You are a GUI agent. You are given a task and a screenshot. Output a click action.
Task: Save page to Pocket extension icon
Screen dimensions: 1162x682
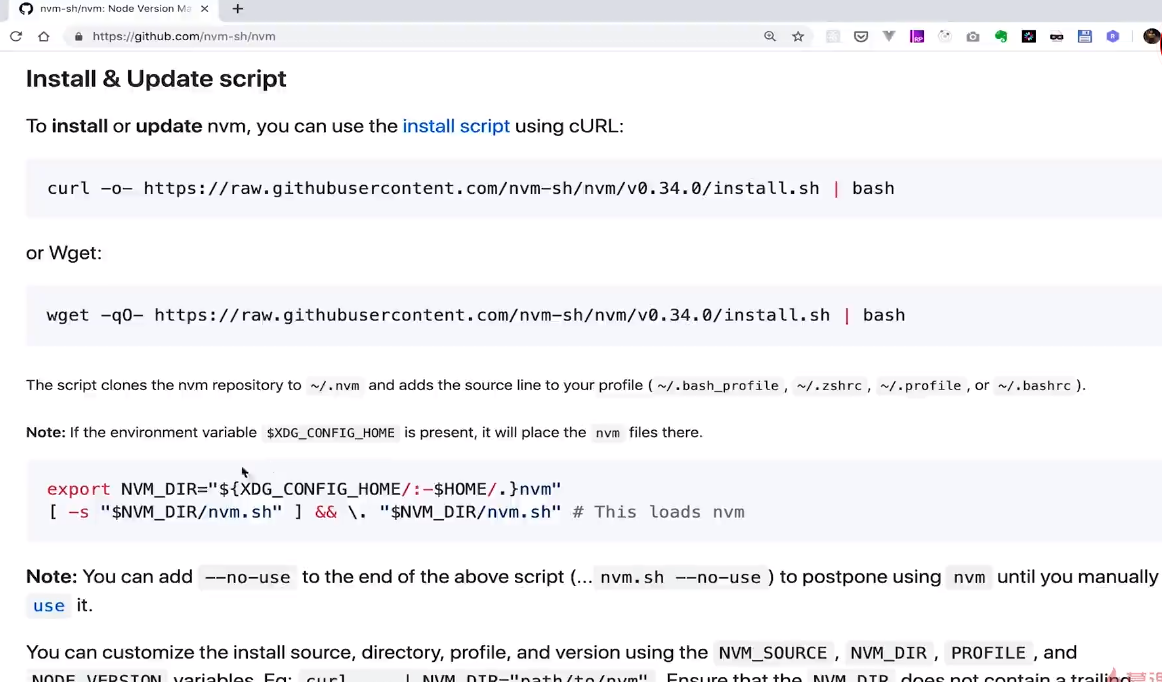tap(861, 36)
